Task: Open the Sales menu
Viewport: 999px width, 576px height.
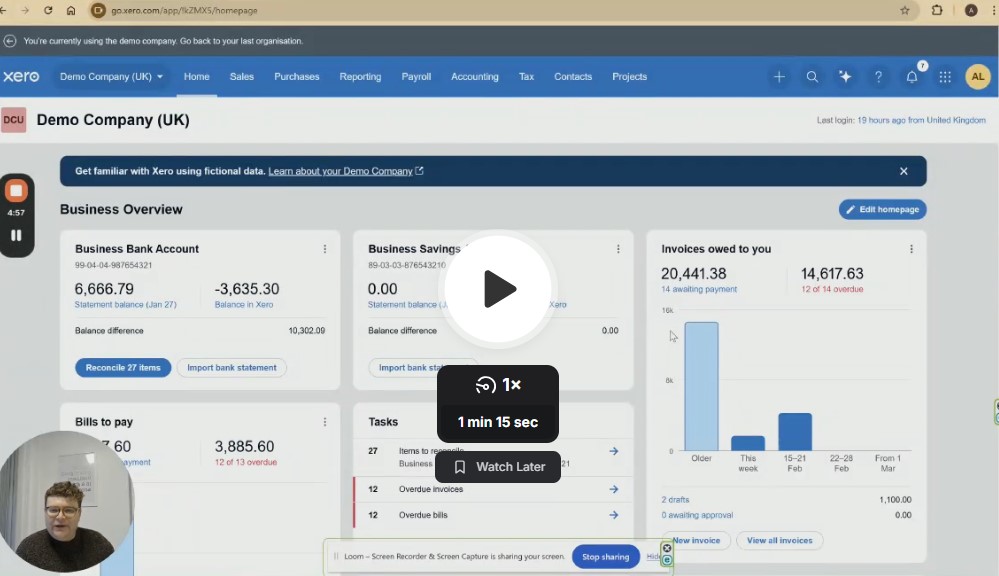Action: (241, 76)
